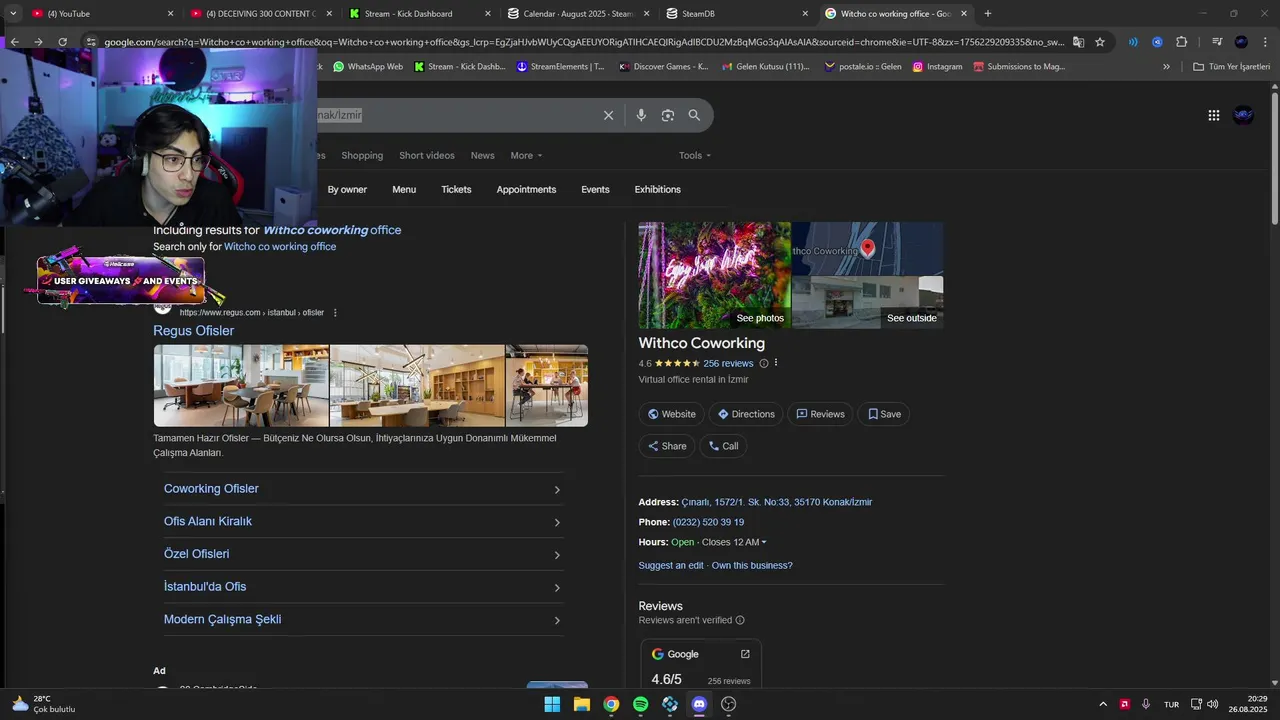Viewport: 1280px width, 720px height.
Task: Open Spotify from the taskbar
Action: (x=640, y=704)
